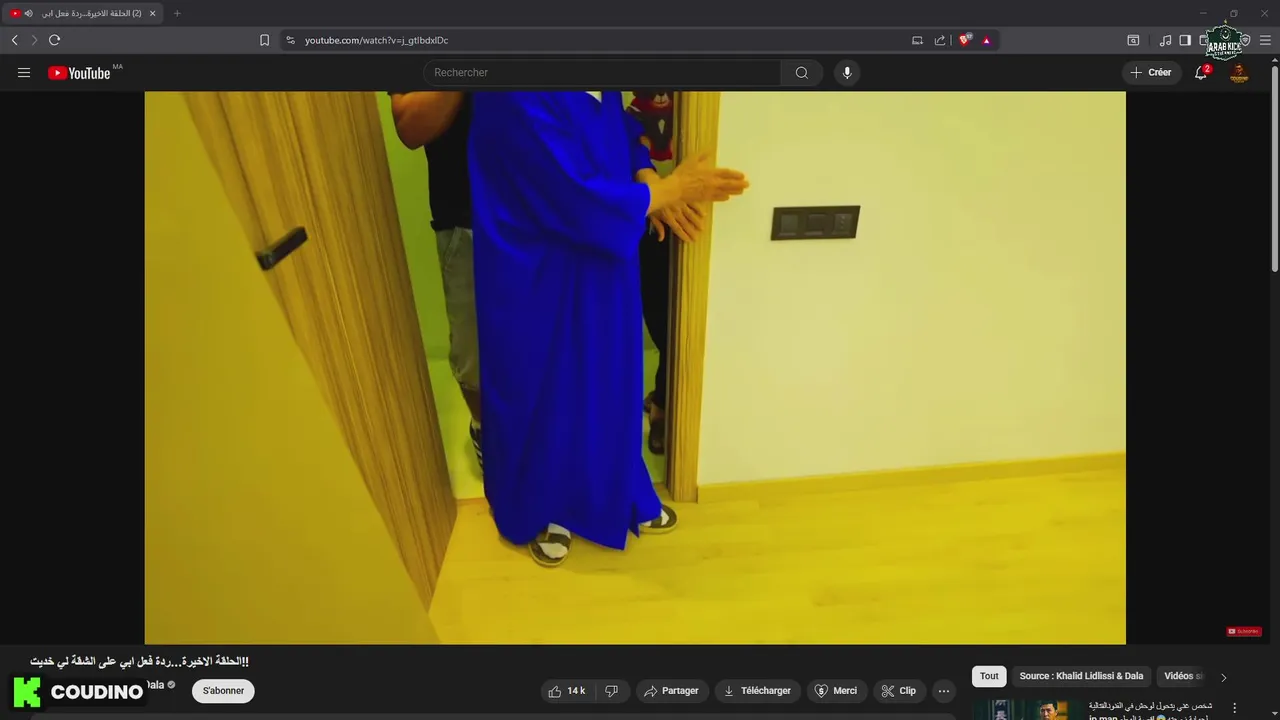Open the YouTube guide hamburger menu

tap(24, 73)
